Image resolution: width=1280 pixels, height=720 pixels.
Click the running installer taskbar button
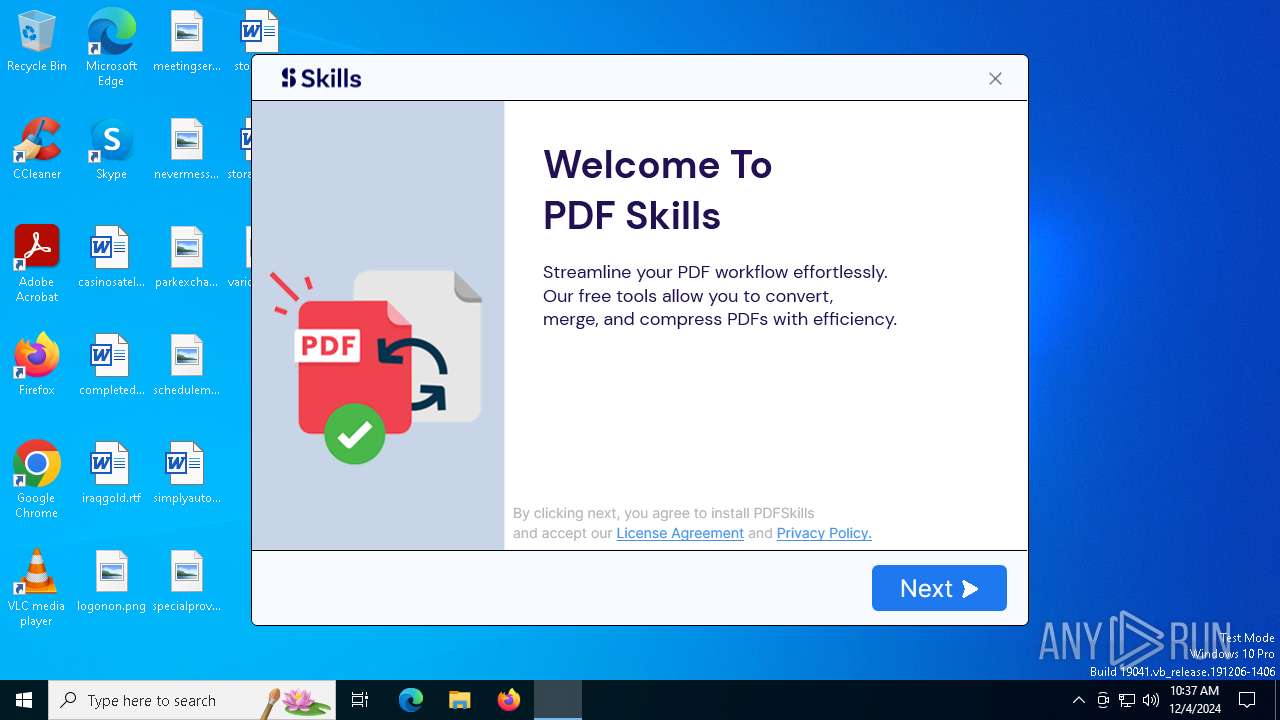(558, 700)
